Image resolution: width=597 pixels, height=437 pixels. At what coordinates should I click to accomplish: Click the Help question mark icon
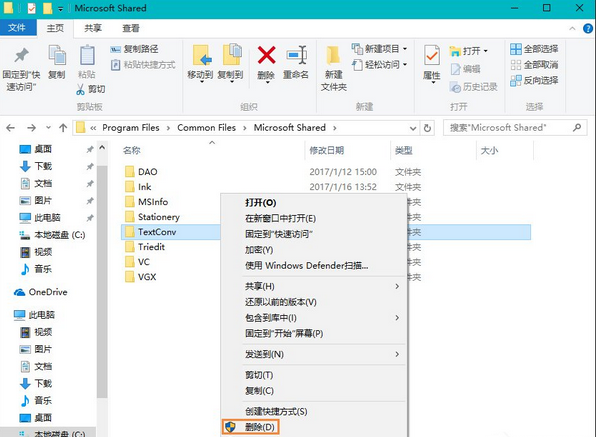587,28
